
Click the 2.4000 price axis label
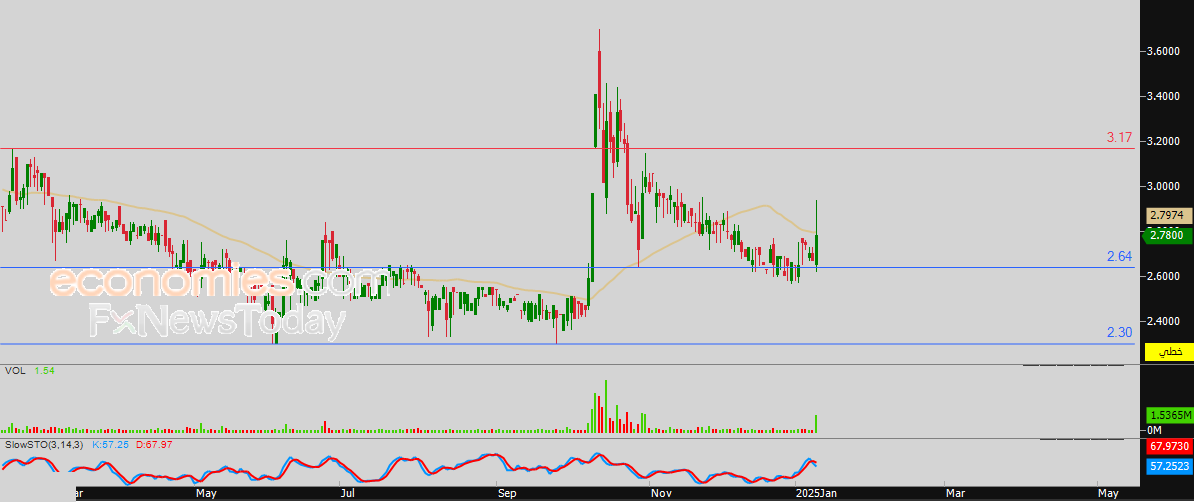pos(1165,321)
